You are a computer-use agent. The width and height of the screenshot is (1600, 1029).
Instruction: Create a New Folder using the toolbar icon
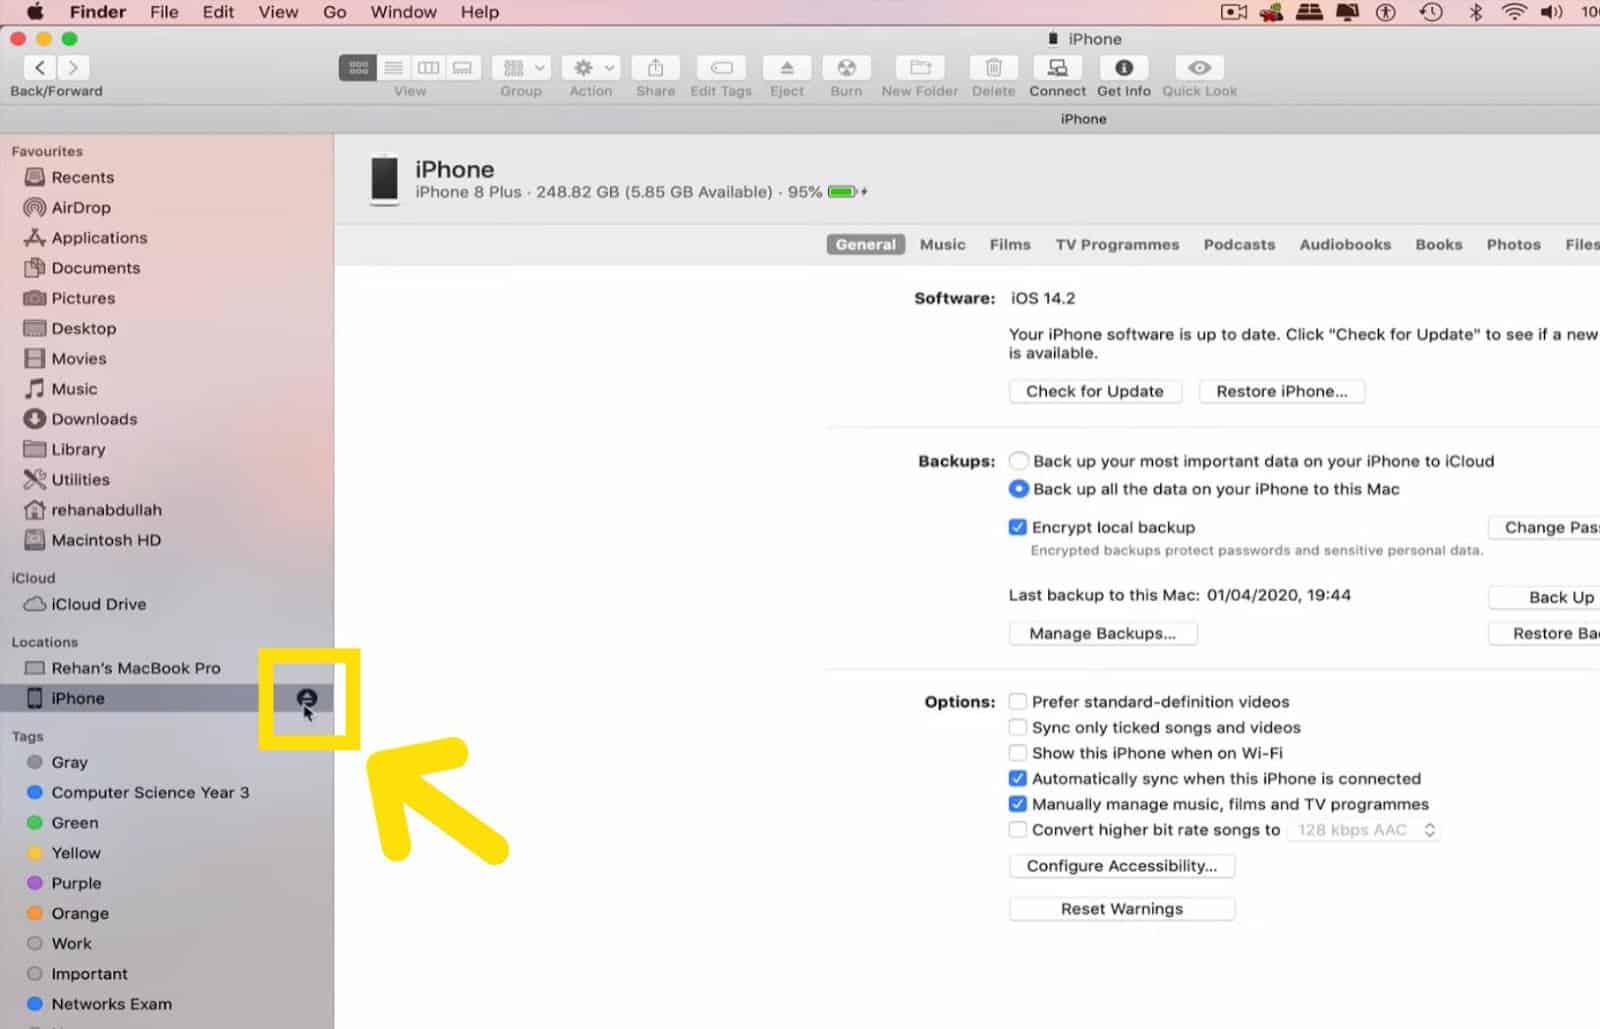(x=918, y=68)
